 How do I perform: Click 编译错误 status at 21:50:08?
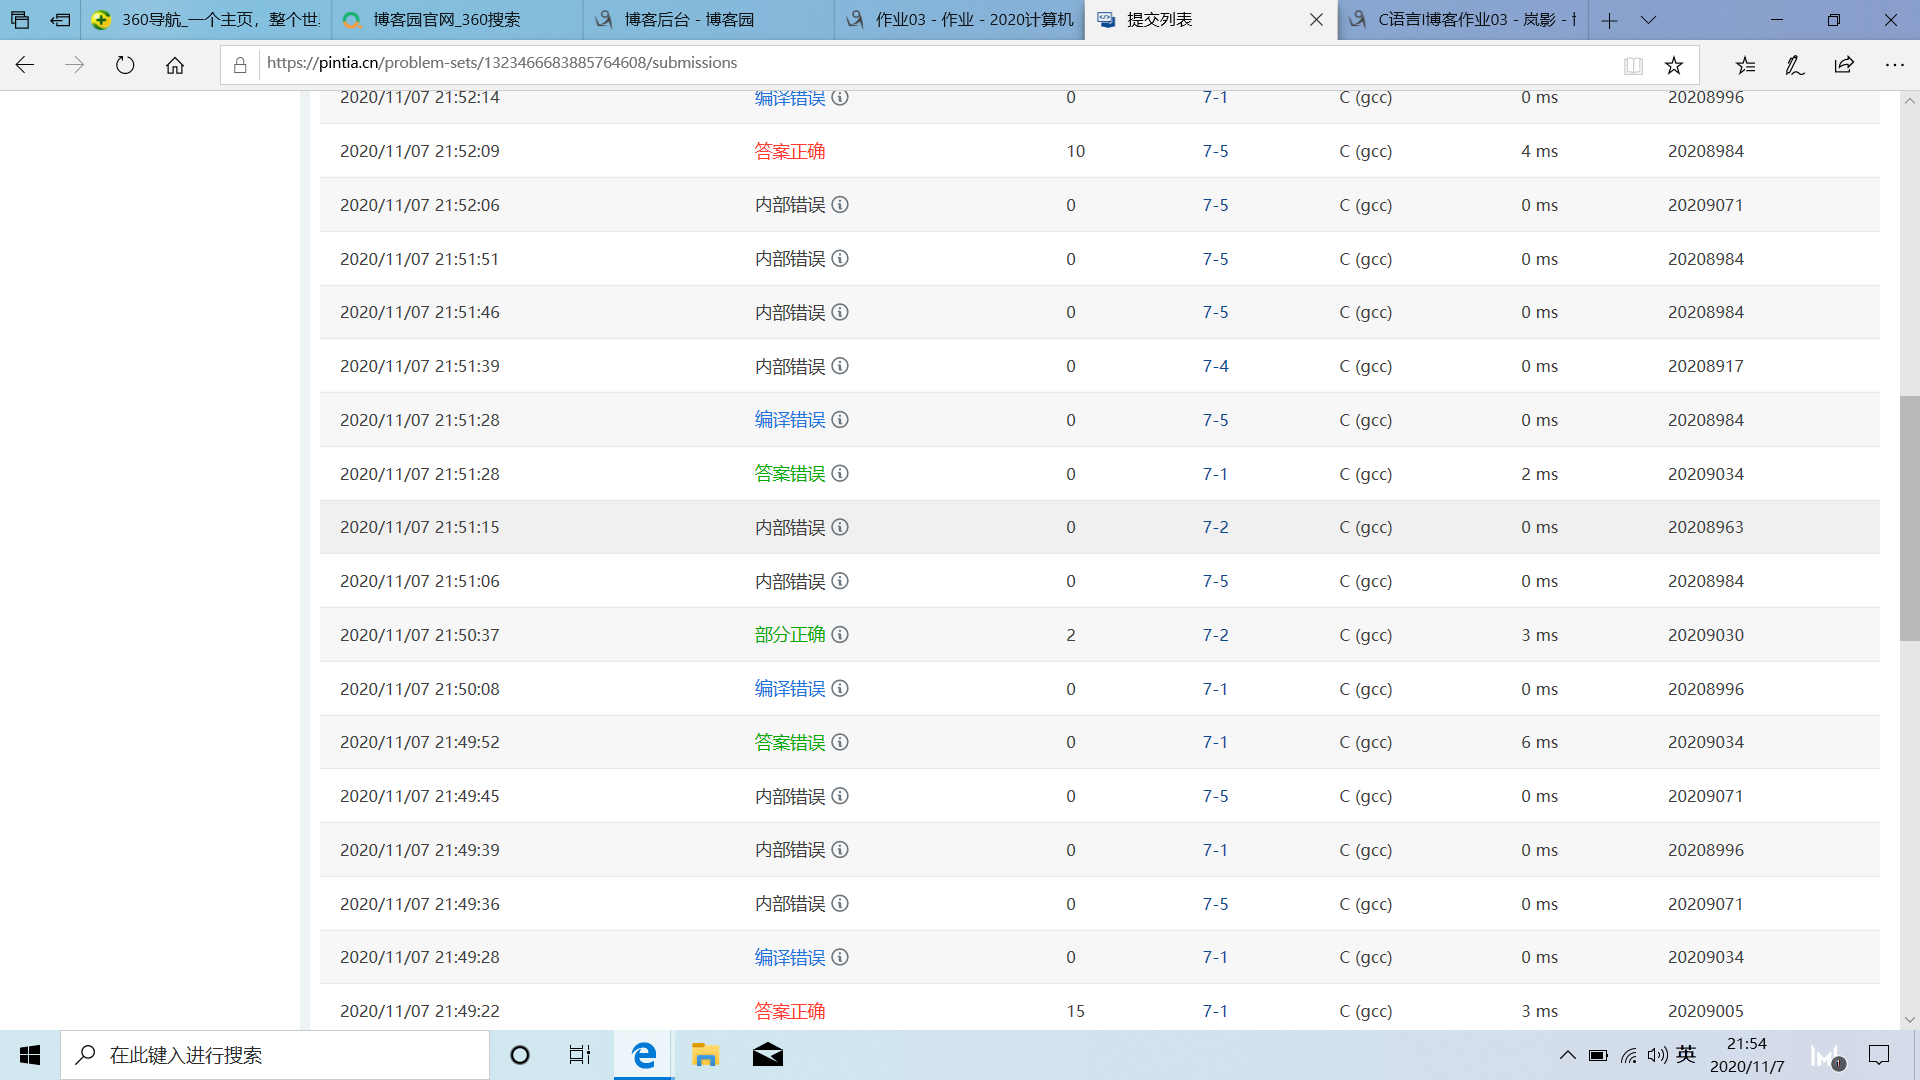pyautogui.click(x=789, y=688)
